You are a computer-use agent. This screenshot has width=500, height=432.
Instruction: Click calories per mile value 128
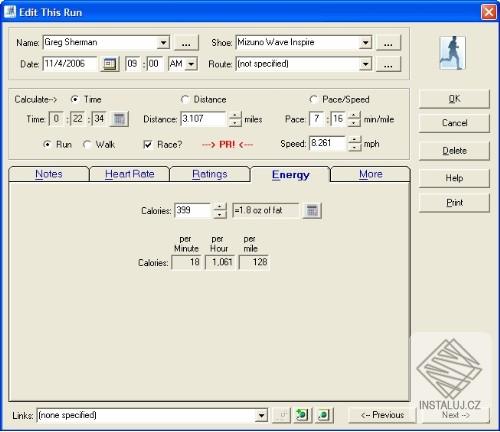pos(254,262)
